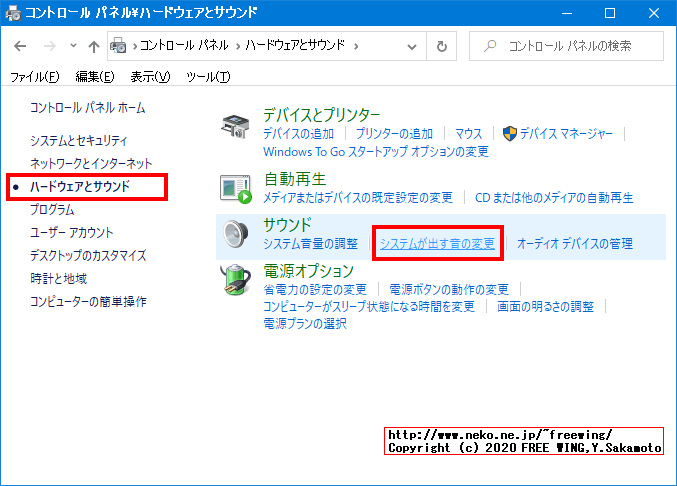677x486 pixels.
Task: Click プリンターの追加 link
Action: (394, 134)
